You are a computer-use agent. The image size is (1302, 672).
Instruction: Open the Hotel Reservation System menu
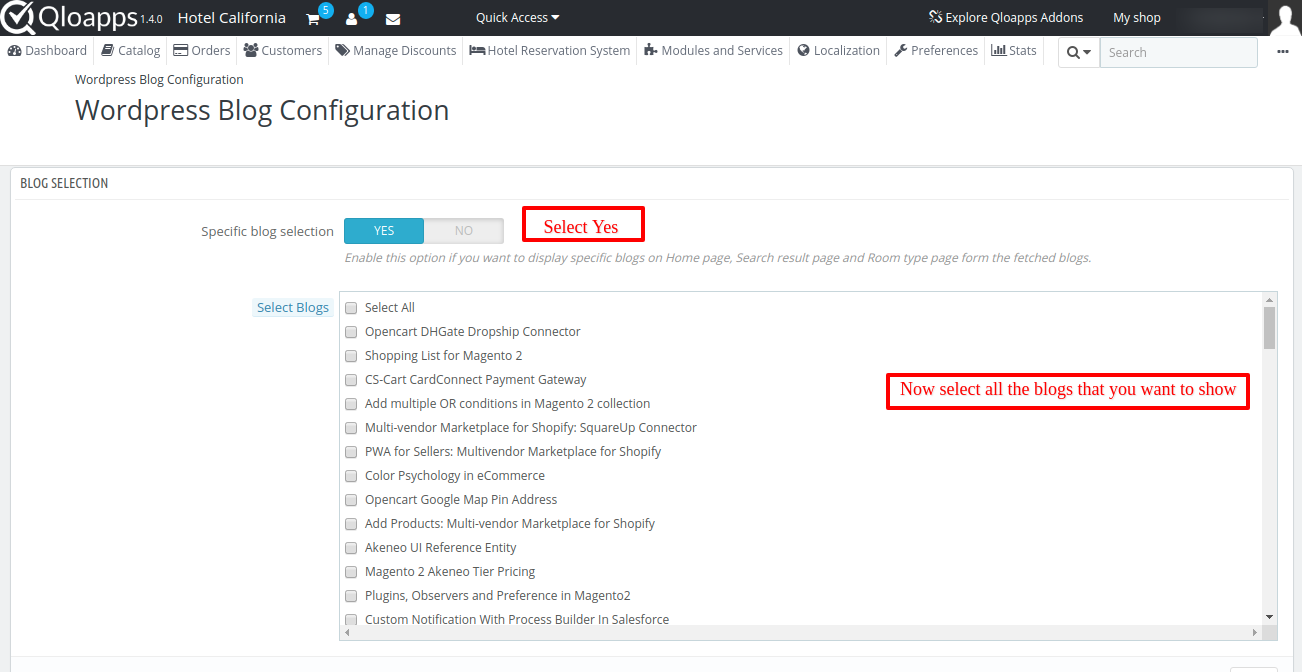click(x=550, y=50)
